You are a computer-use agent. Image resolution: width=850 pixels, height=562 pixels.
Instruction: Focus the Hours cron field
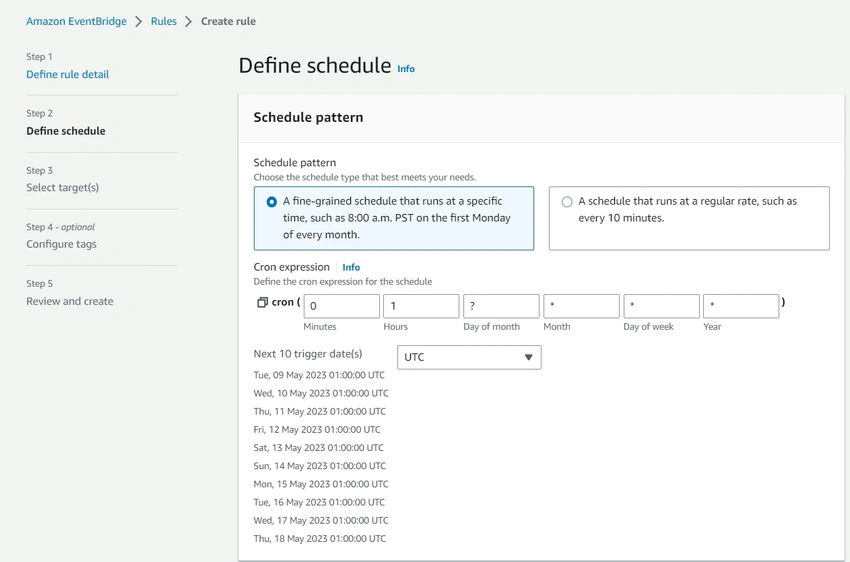[x=421, y=306]
